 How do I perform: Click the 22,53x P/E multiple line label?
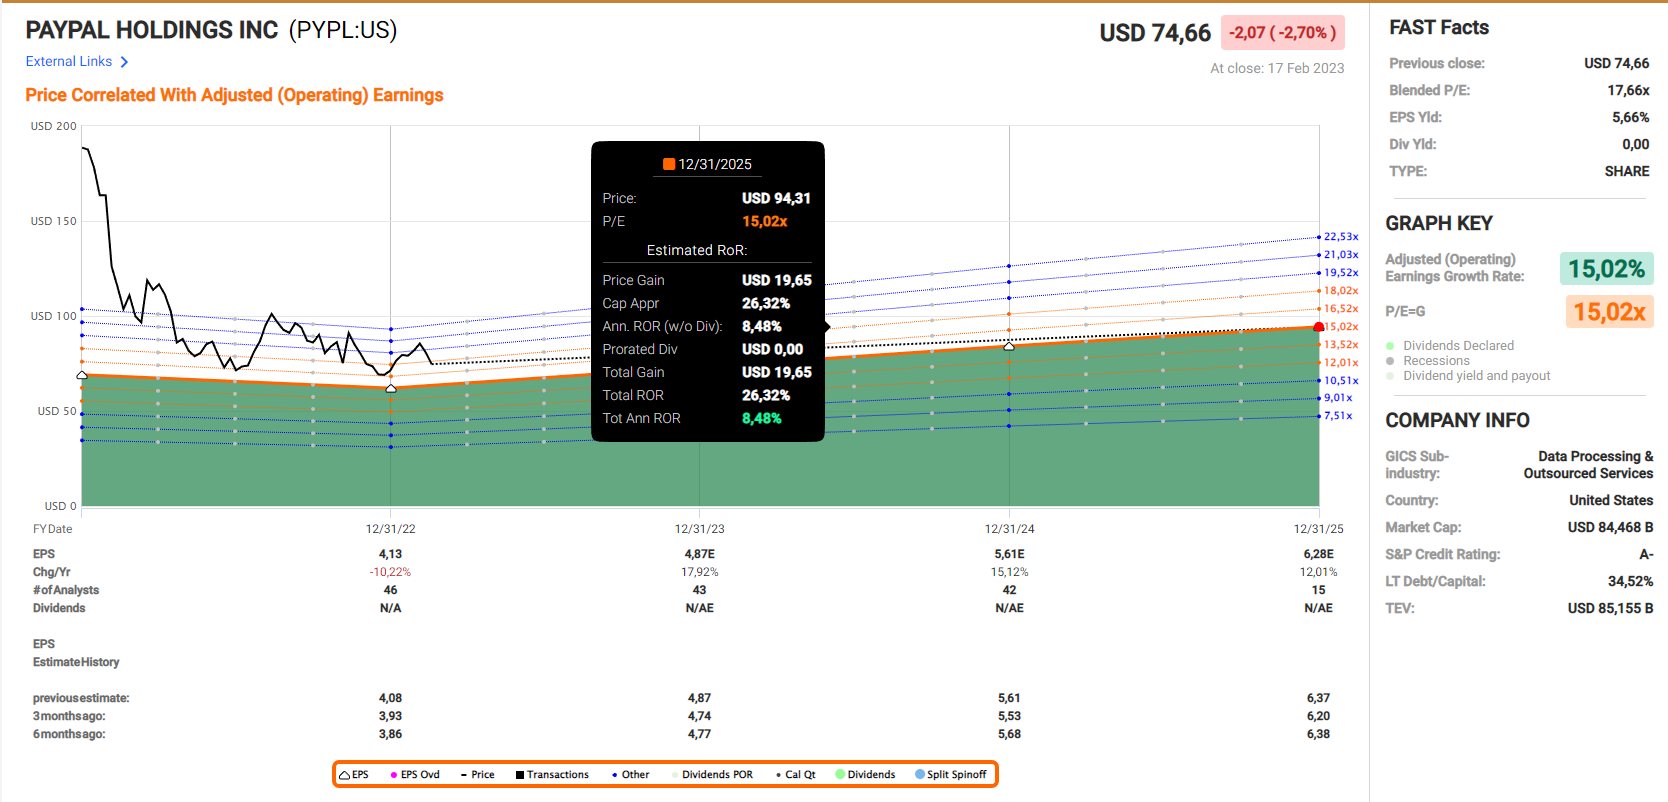(x=1340, y=237)
